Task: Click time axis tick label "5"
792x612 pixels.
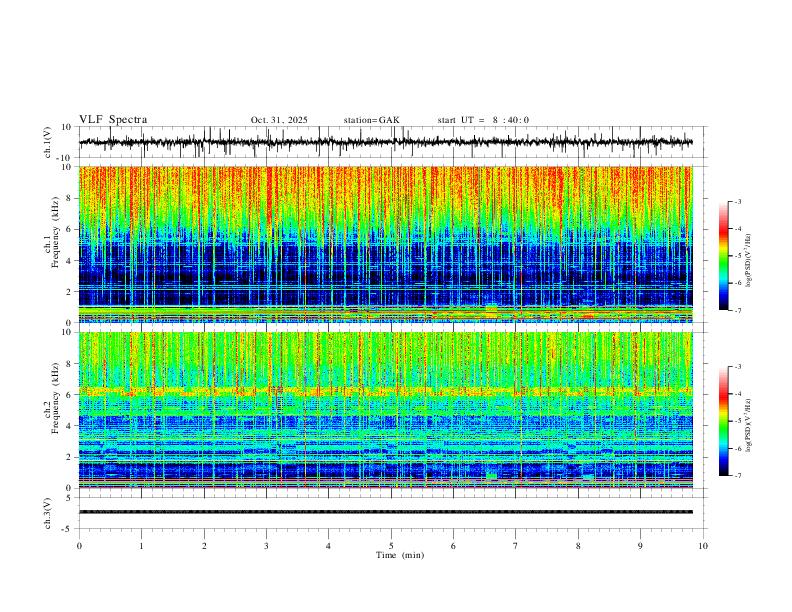Action: coord(391,546)
